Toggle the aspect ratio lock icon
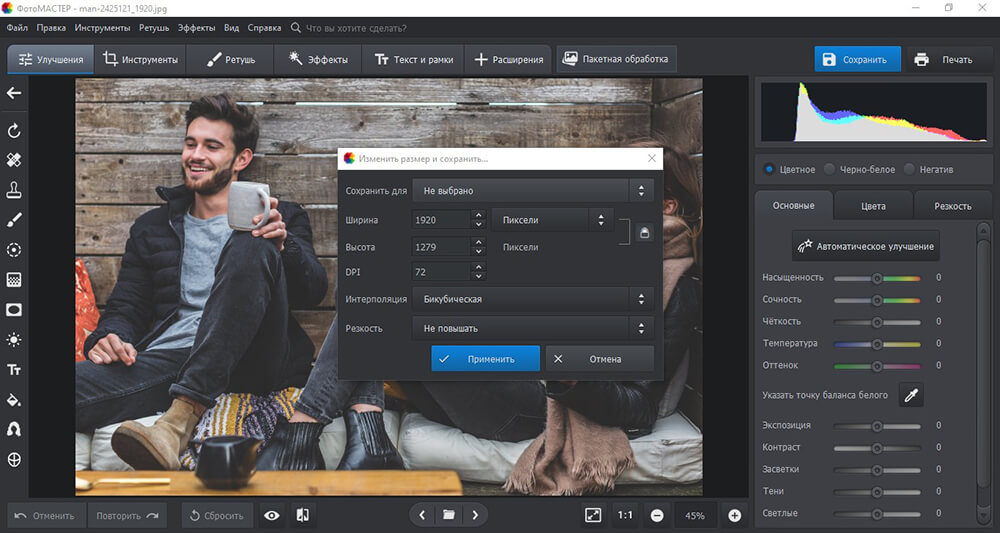The image size is (1000, 533). point(644,233)
